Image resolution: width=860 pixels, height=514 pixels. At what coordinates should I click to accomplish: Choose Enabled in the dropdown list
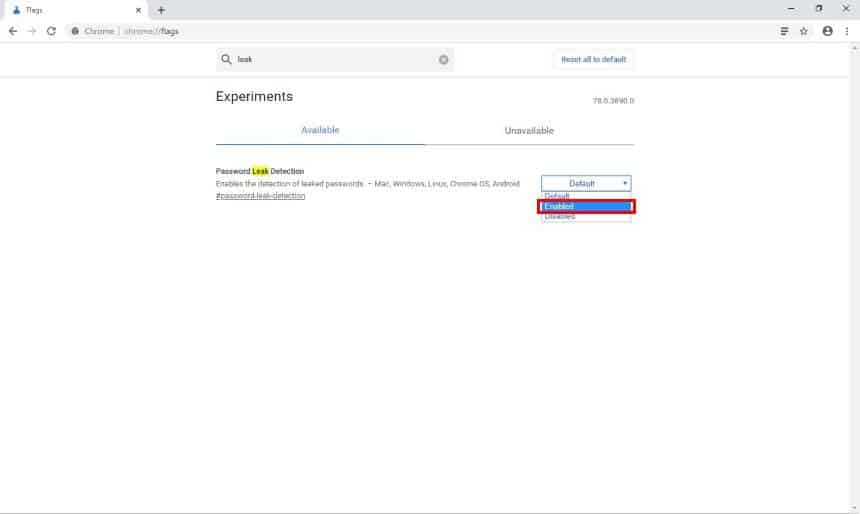[586, 206]
